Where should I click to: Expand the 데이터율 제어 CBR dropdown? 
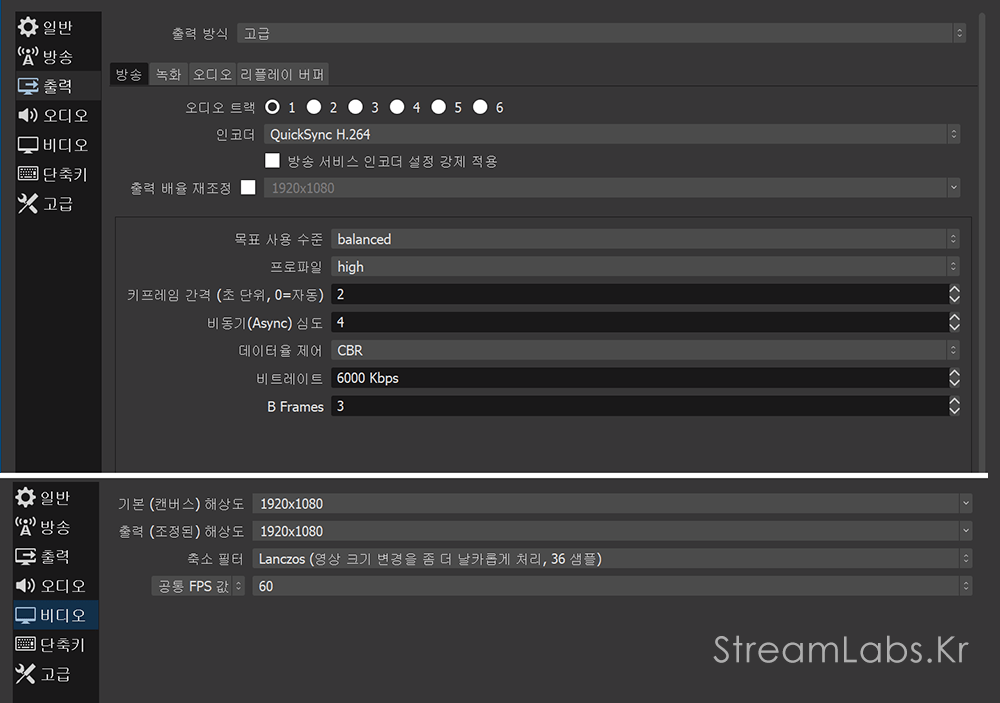point(645,350)
